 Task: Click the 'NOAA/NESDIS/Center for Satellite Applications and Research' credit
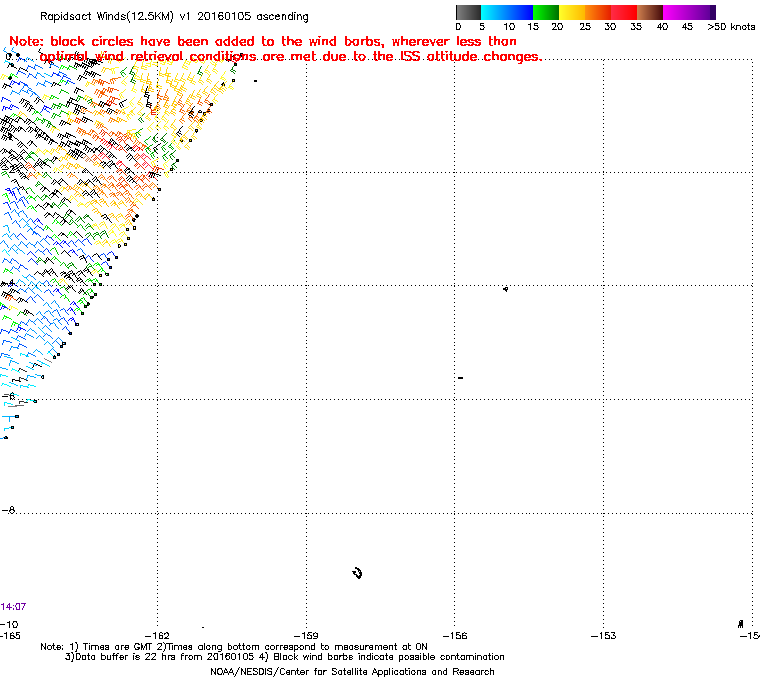pyautogui.click(x=352, y=672)
